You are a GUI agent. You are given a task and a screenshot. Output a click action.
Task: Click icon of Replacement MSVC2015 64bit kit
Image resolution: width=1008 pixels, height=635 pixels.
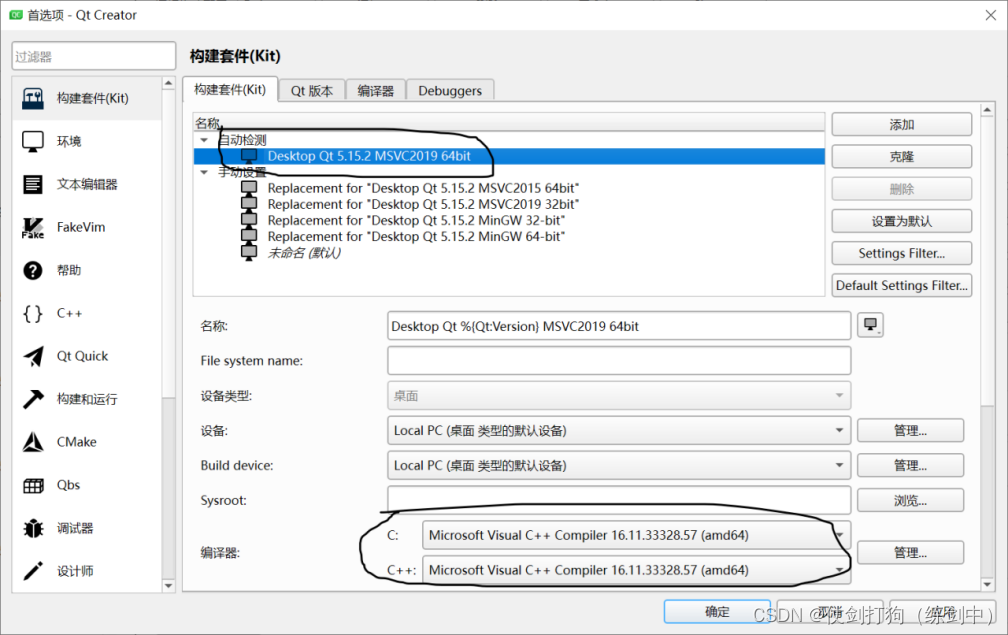pyautogui.click(x=249, y=188)
